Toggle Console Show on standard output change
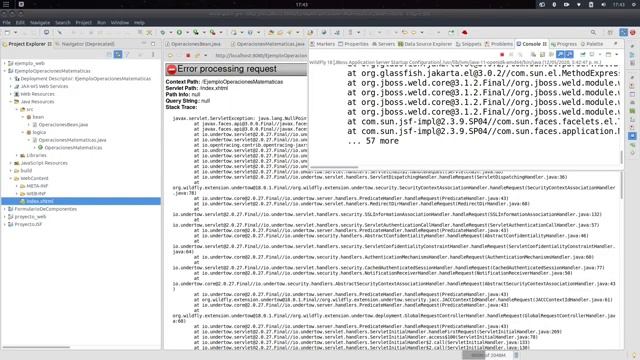This screenshot has height=360, width=640. click(560, 54)
